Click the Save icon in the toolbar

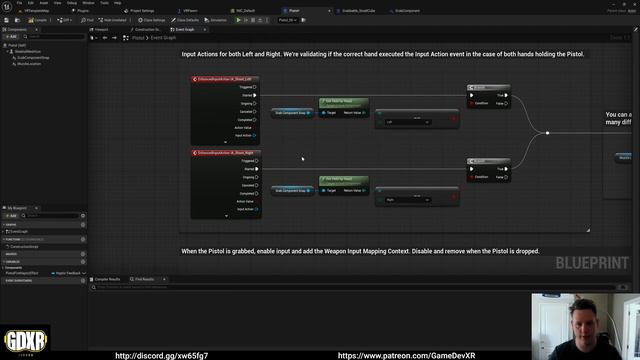click(x=6, y=20)
